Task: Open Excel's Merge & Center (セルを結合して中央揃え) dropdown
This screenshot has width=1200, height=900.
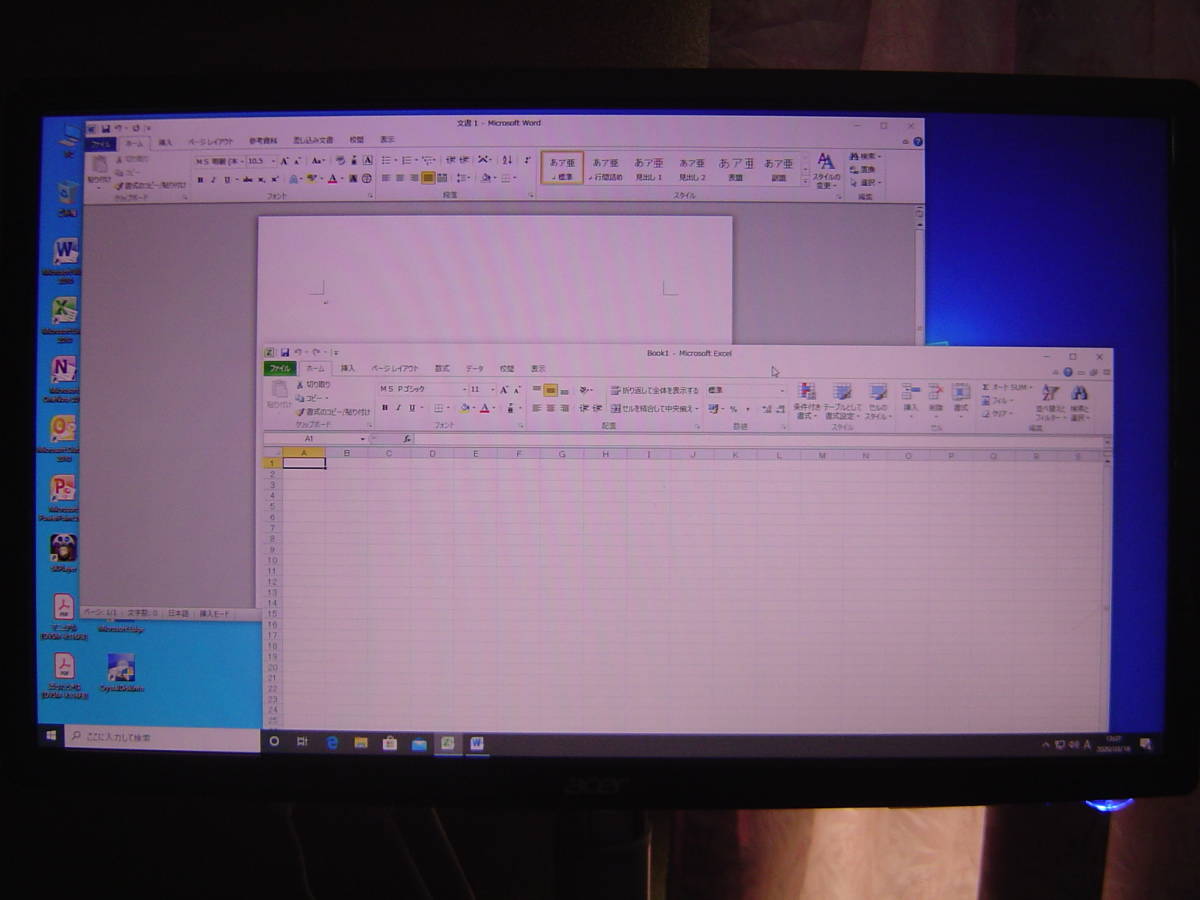Action: point(697,408)
